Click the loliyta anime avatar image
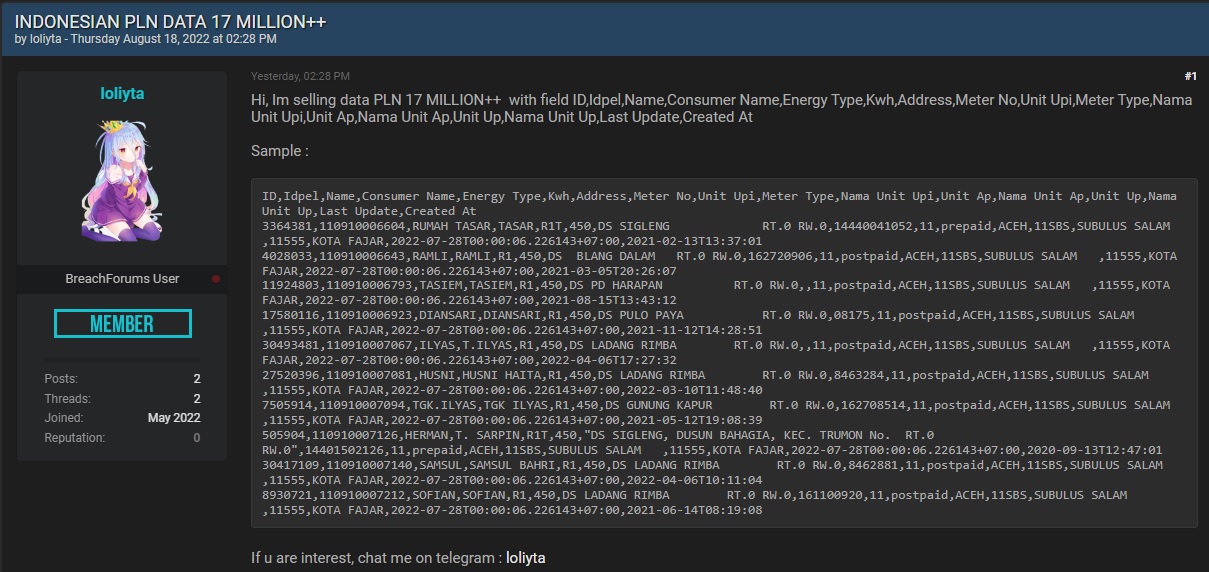This screenshot has height=572, width=1209. coord(122,181)
